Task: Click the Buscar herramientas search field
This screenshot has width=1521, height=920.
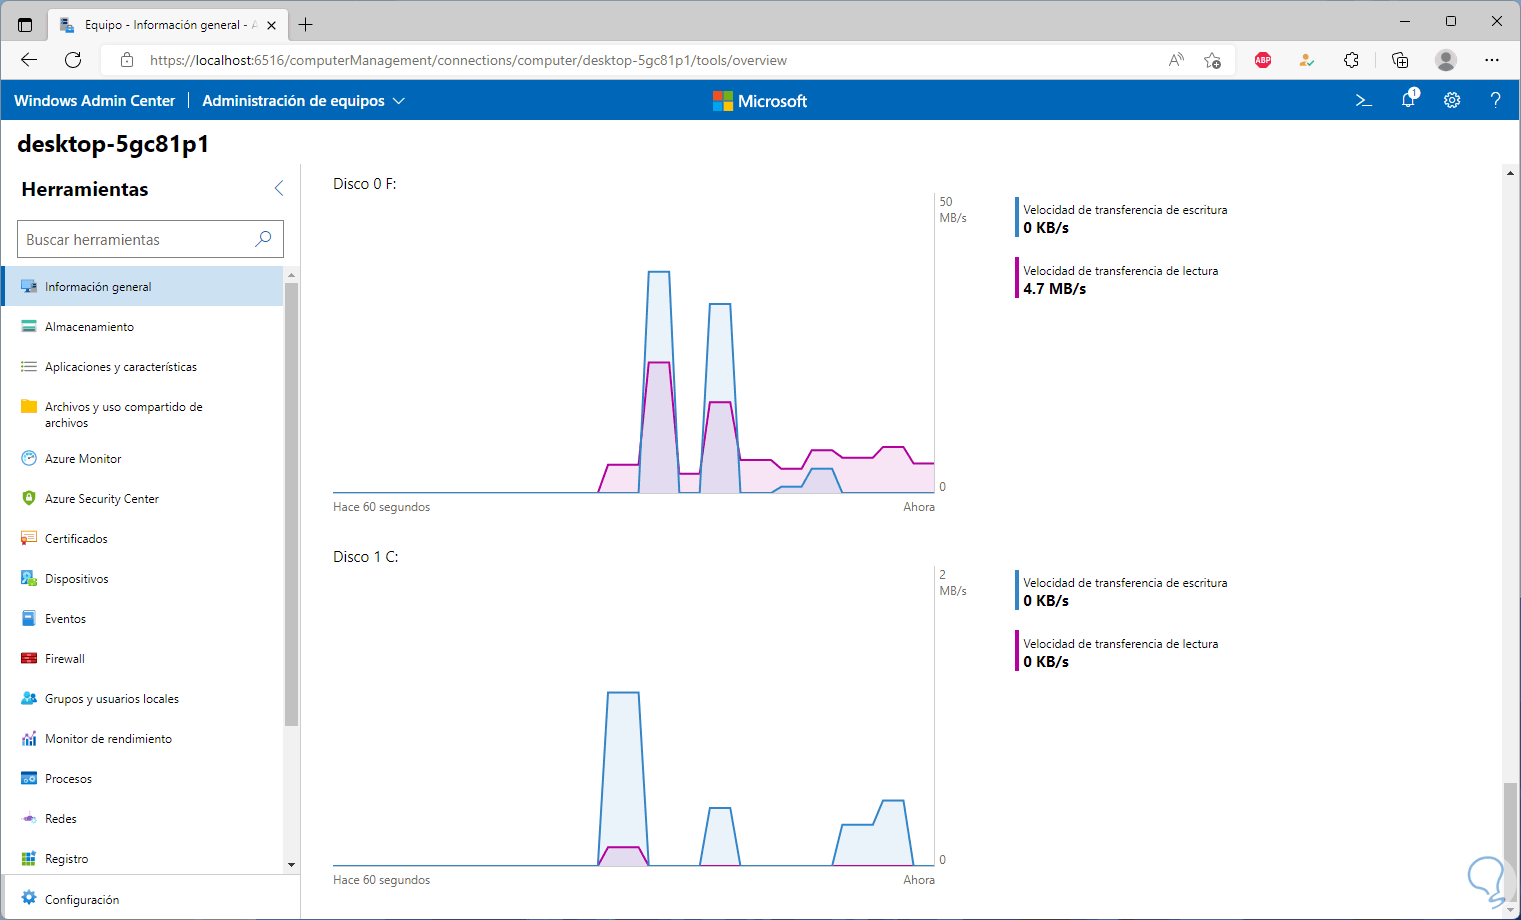Action: (135, 240)
